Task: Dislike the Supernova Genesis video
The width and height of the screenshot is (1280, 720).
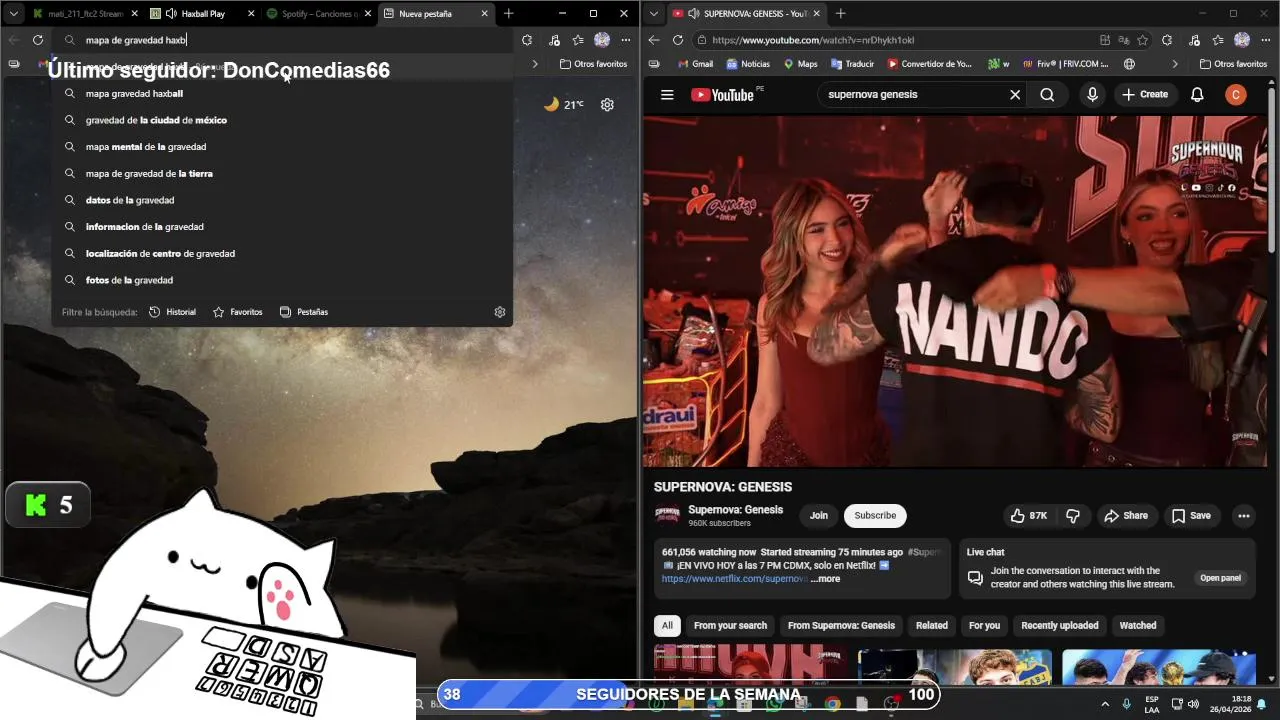Action: [x=1073, y=516]
